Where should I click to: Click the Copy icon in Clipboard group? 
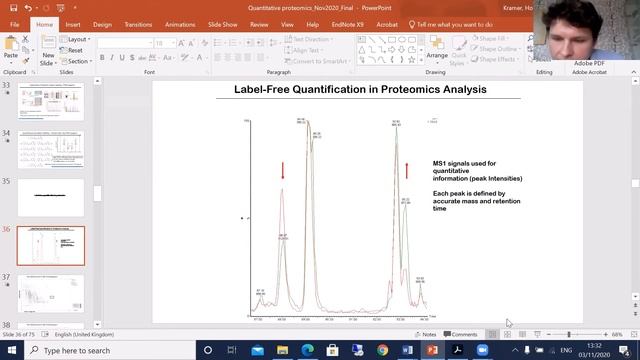(x=25, y=50)
